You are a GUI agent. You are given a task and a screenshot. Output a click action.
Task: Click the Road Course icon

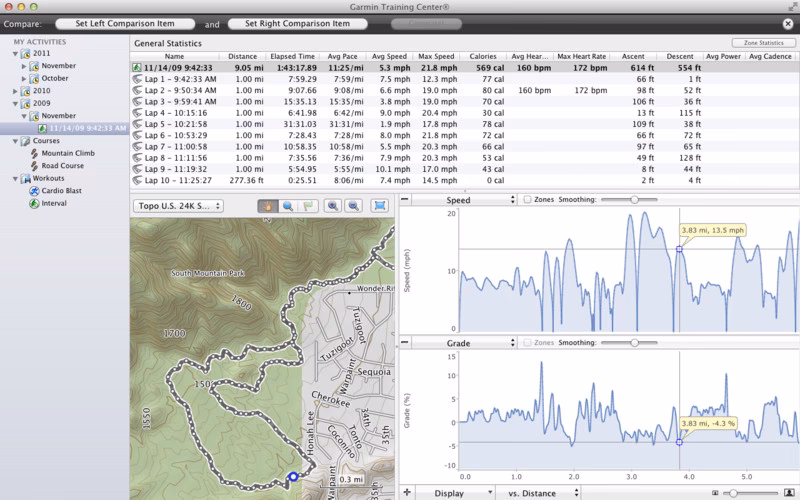pyautogui.click(x=34, y=166)
